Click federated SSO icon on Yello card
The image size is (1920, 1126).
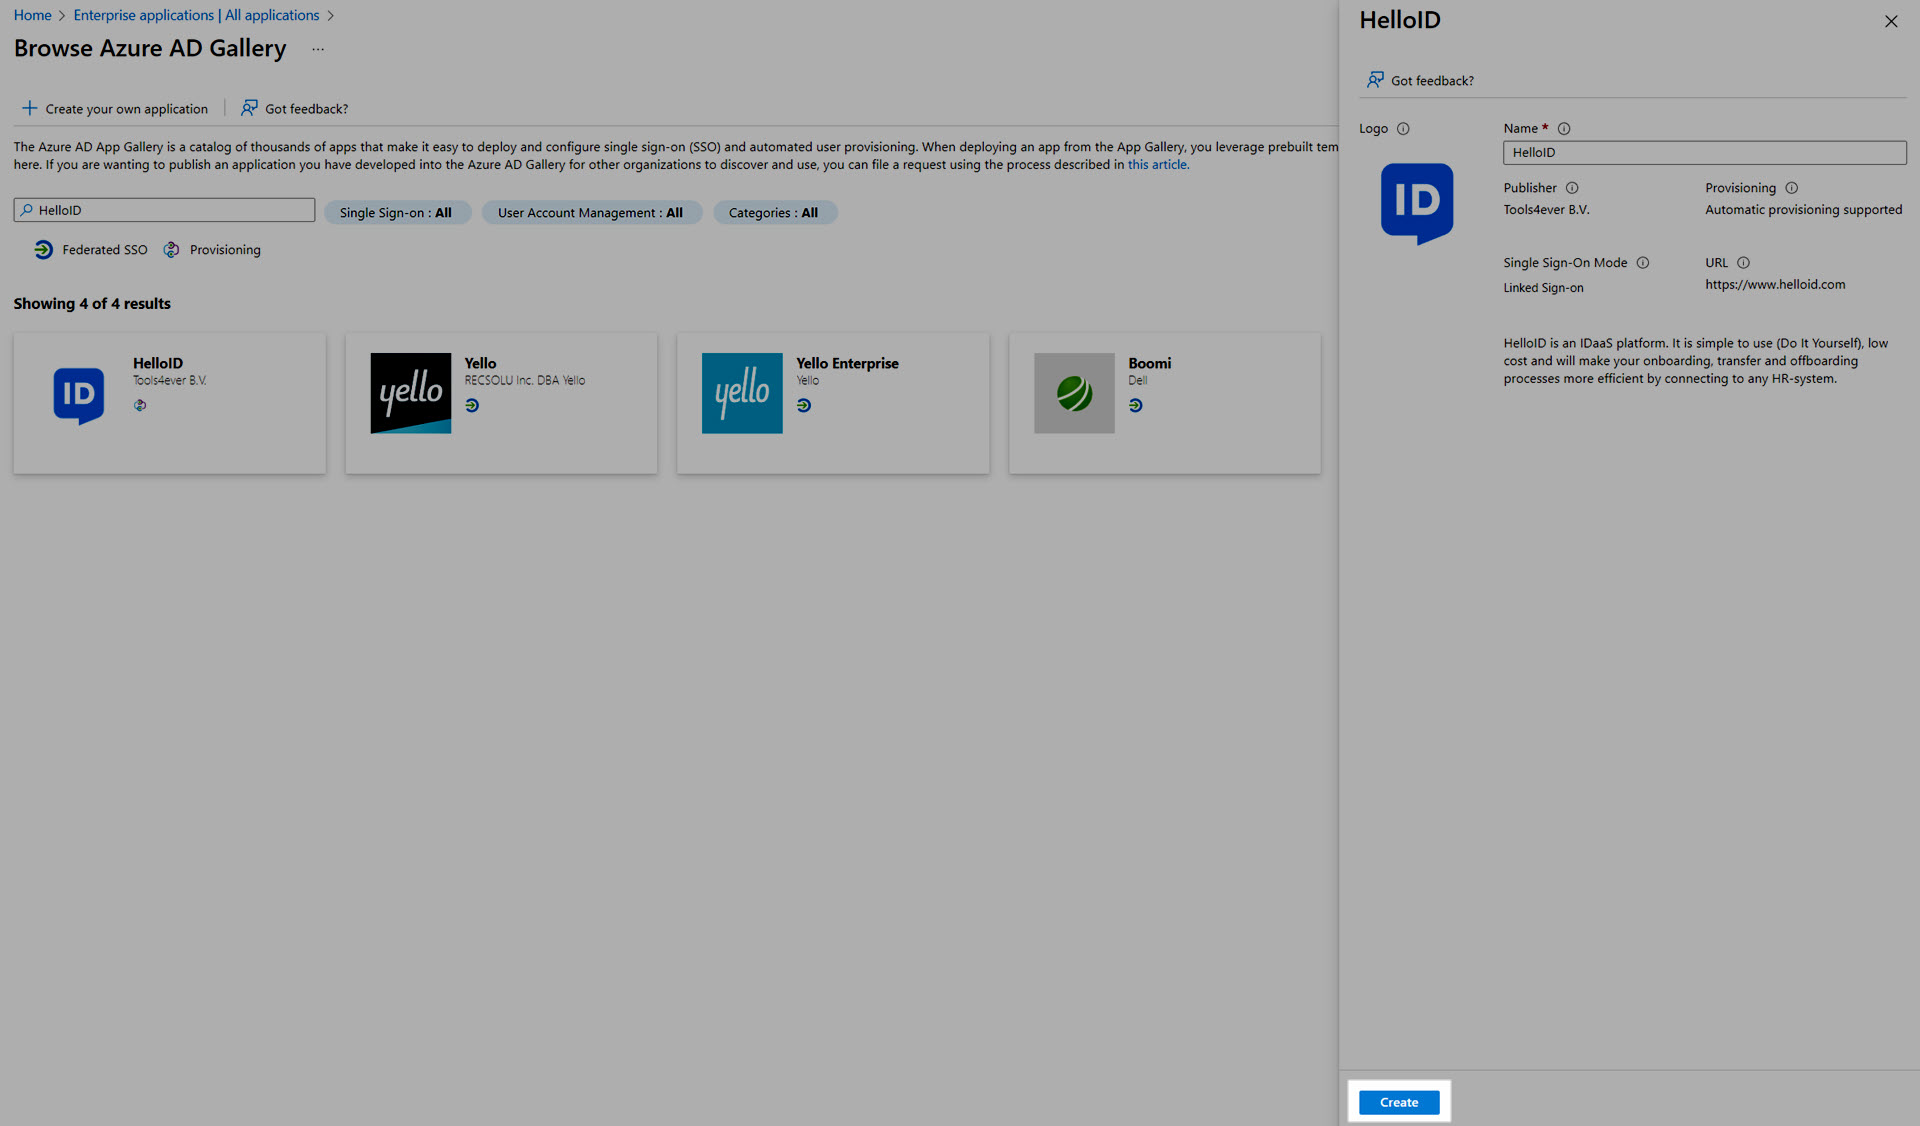coord(472,405)
